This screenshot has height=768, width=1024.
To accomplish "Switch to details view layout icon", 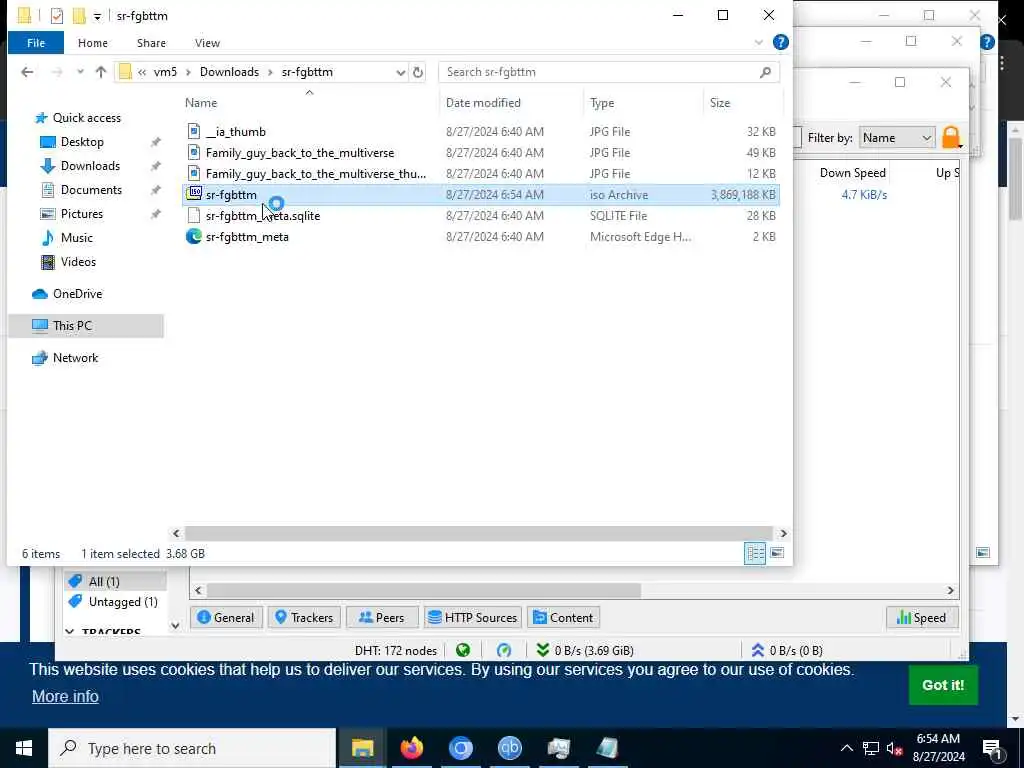I will point(755,553).
